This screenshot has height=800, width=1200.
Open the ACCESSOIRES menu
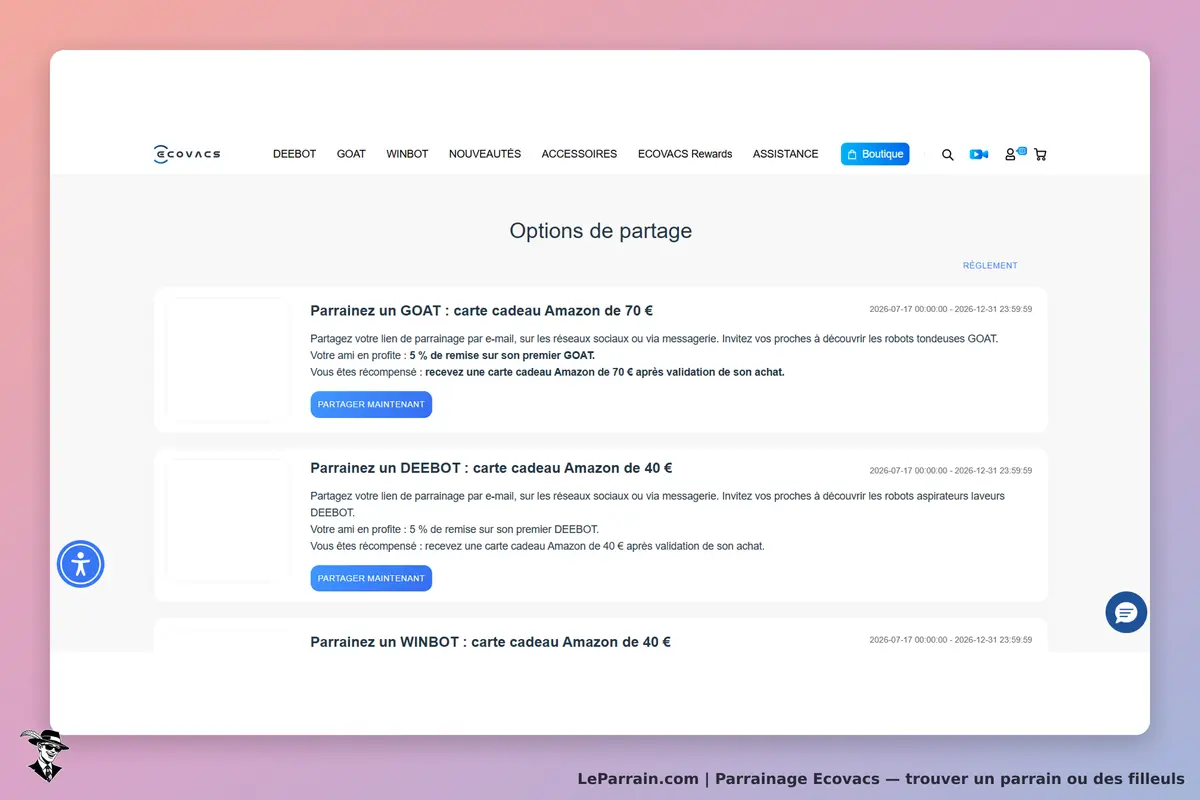click(x=579, y=154)
